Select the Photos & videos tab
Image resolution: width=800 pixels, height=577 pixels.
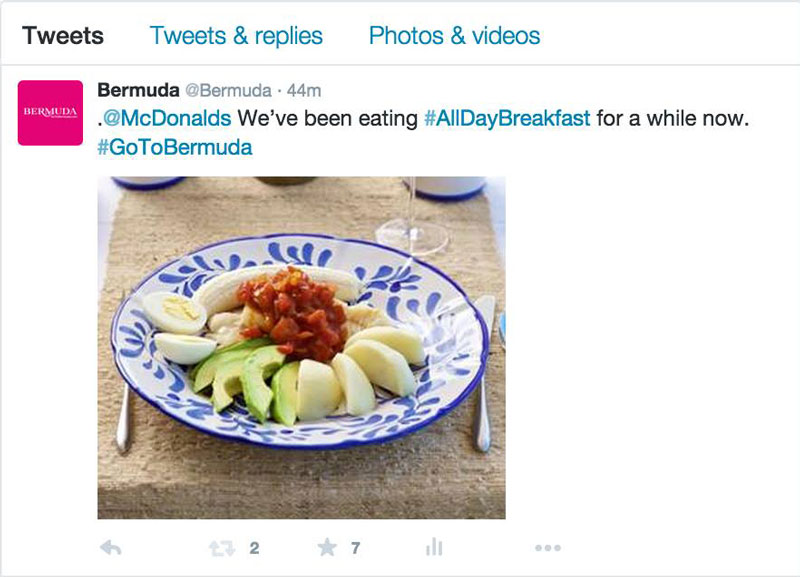coord(454,36)
